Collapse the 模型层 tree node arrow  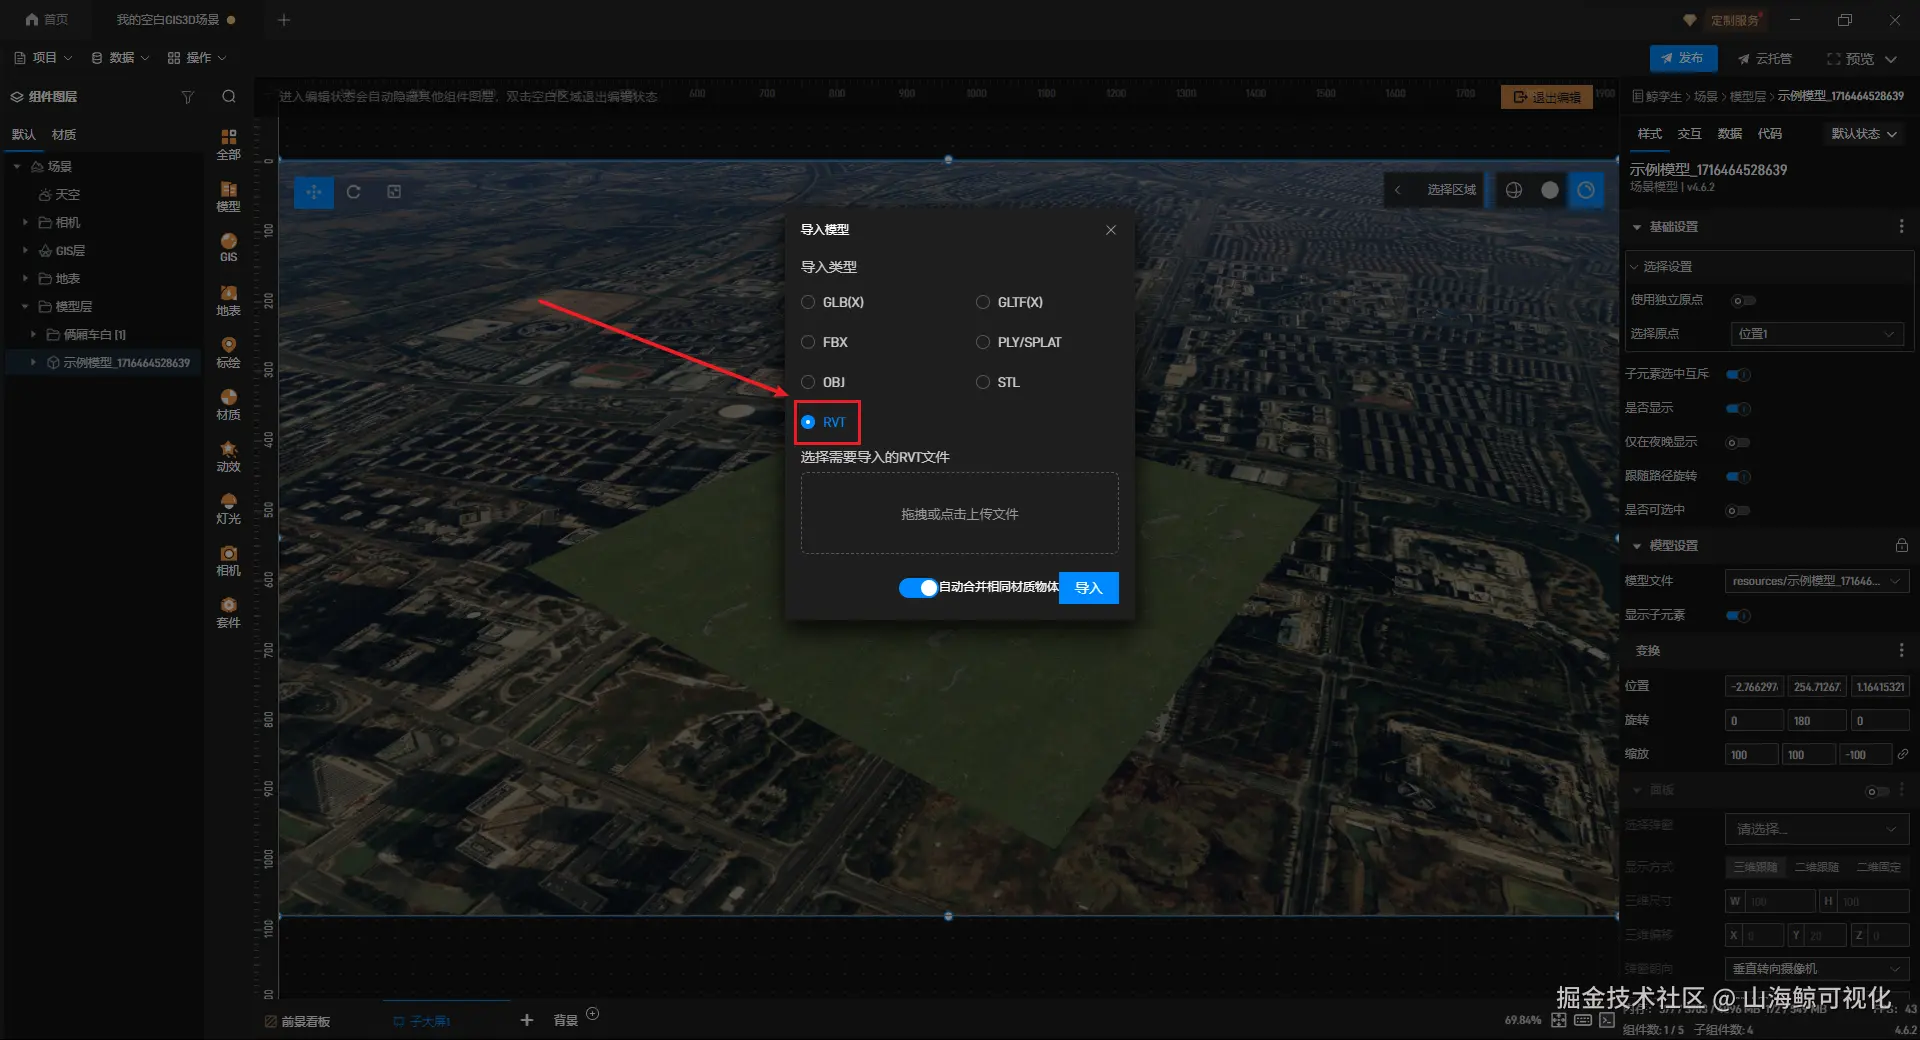(25, 306)
